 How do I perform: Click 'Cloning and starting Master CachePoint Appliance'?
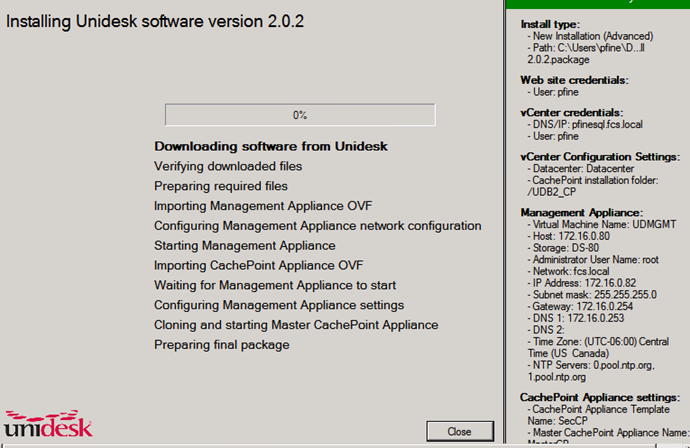click(x=296, y=325)
